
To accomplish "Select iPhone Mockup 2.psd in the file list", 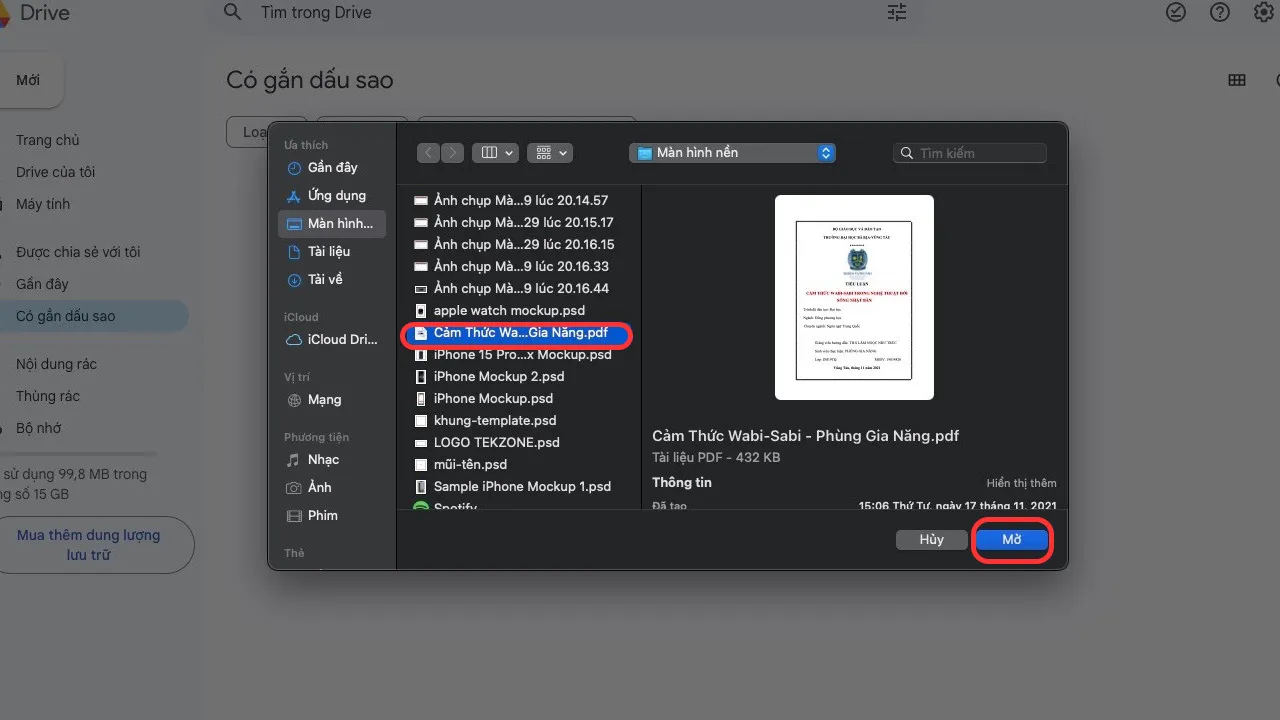I will pyautogui.click(x=500, y=376).
